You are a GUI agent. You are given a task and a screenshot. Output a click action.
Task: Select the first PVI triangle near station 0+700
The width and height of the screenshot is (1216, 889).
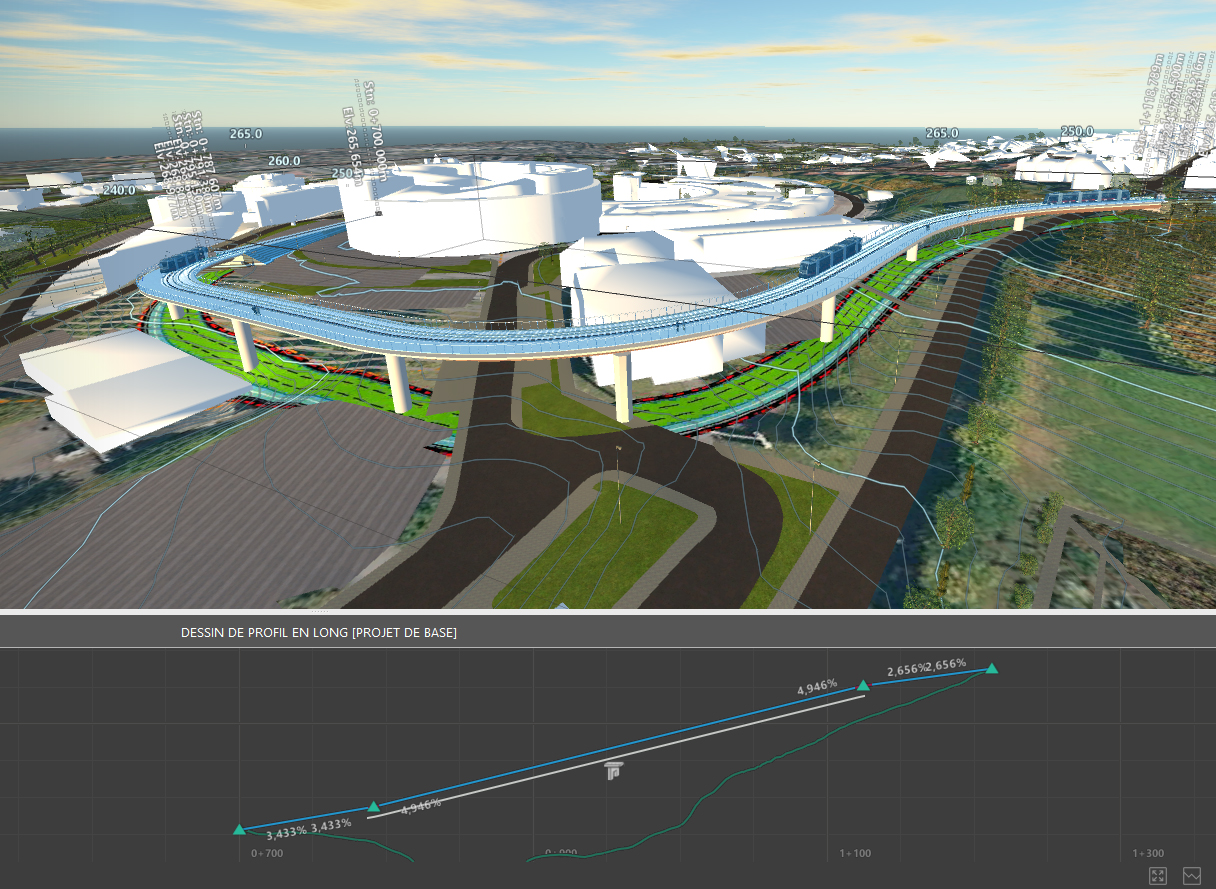(239, 829)
